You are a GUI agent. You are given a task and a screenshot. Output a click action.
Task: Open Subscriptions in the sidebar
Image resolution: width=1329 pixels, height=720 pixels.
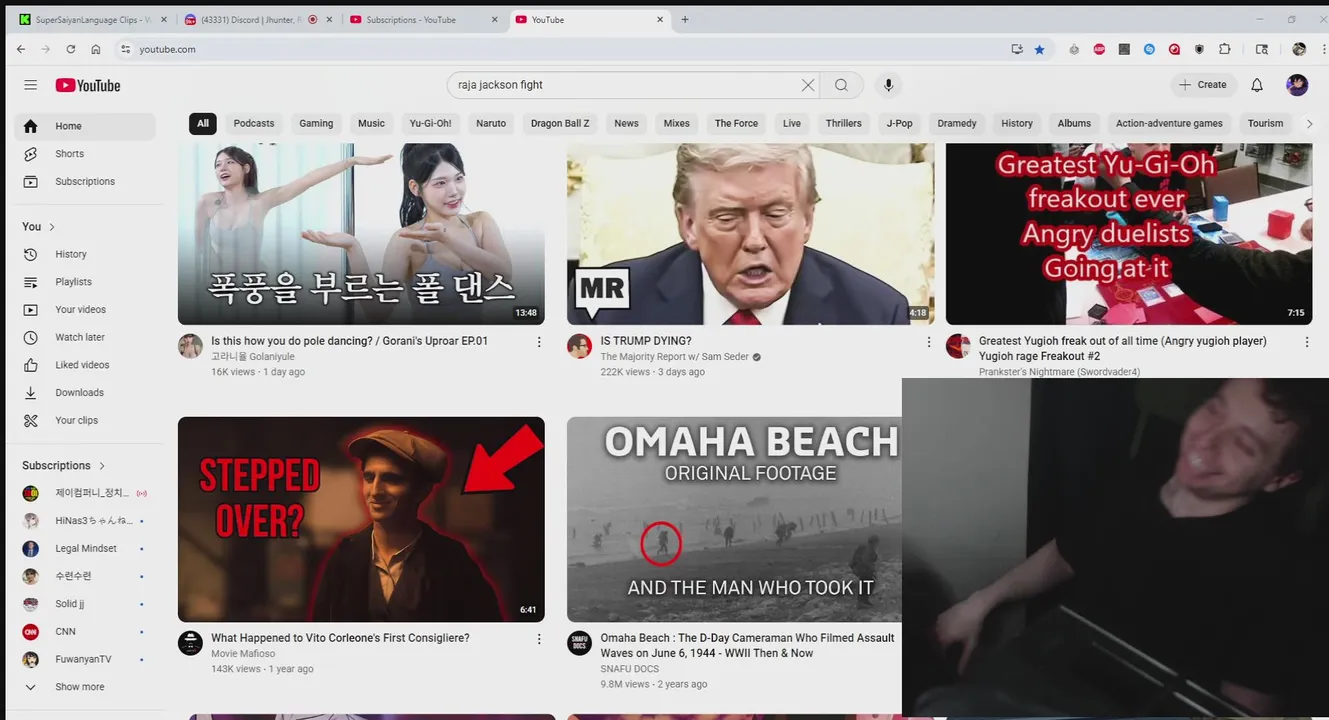[85, 182]
